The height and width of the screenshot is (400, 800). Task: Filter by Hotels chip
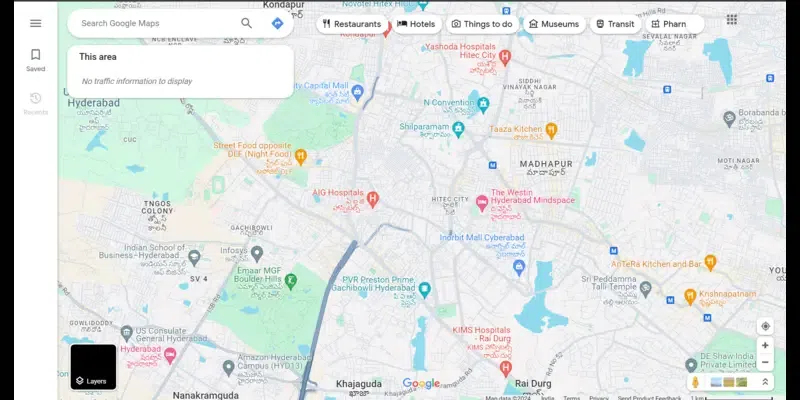click(x=416, y=24)
